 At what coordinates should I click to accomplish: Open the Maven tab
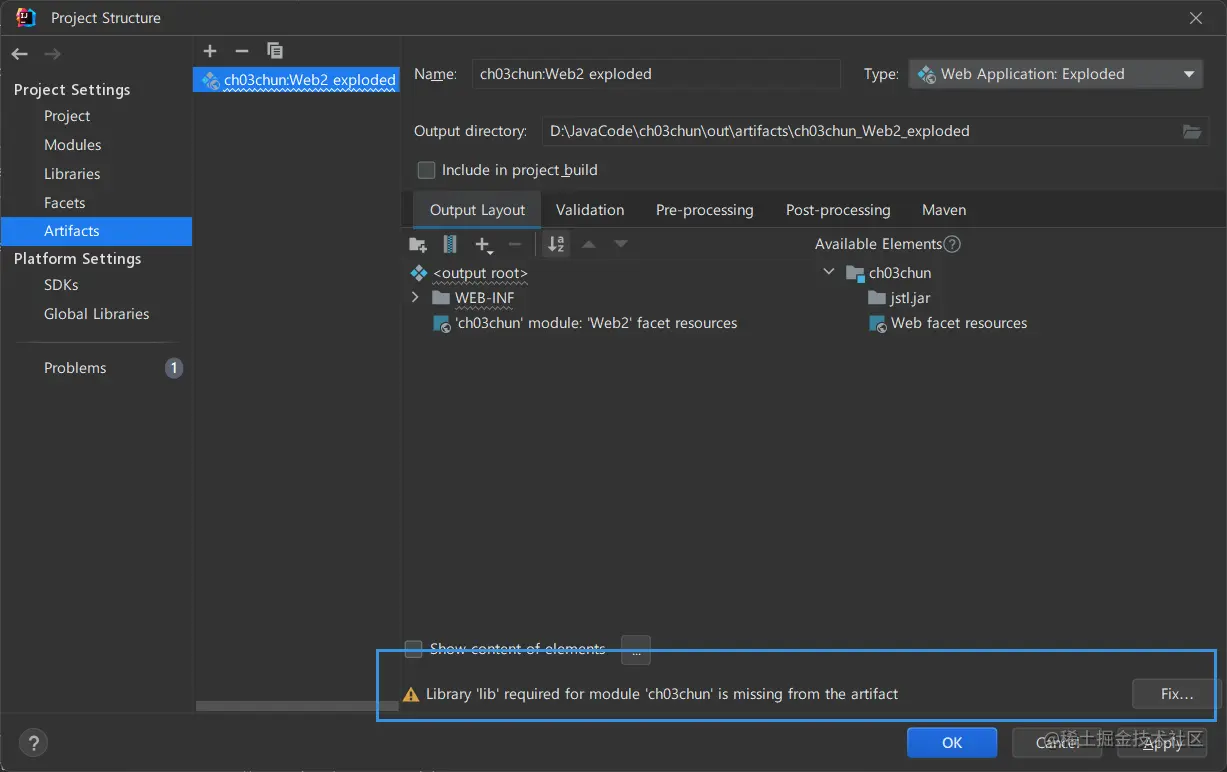coord(944,210)
